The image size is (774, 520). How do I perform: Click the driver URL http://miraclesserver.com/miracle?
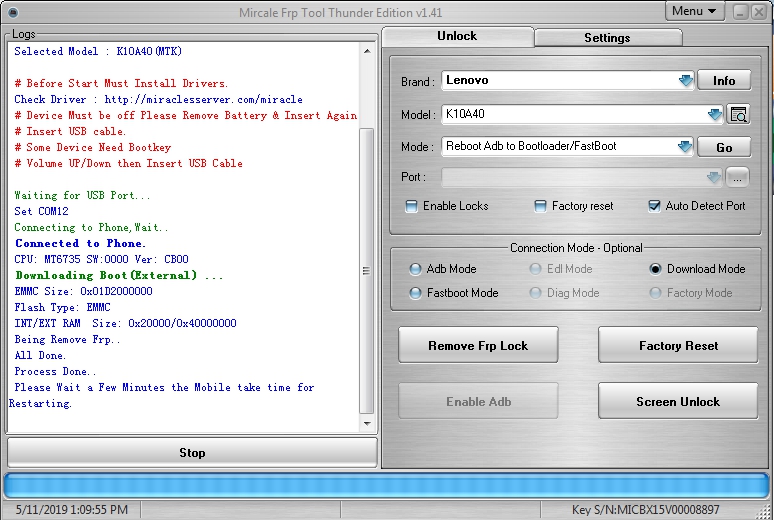[x=203, y=99]
